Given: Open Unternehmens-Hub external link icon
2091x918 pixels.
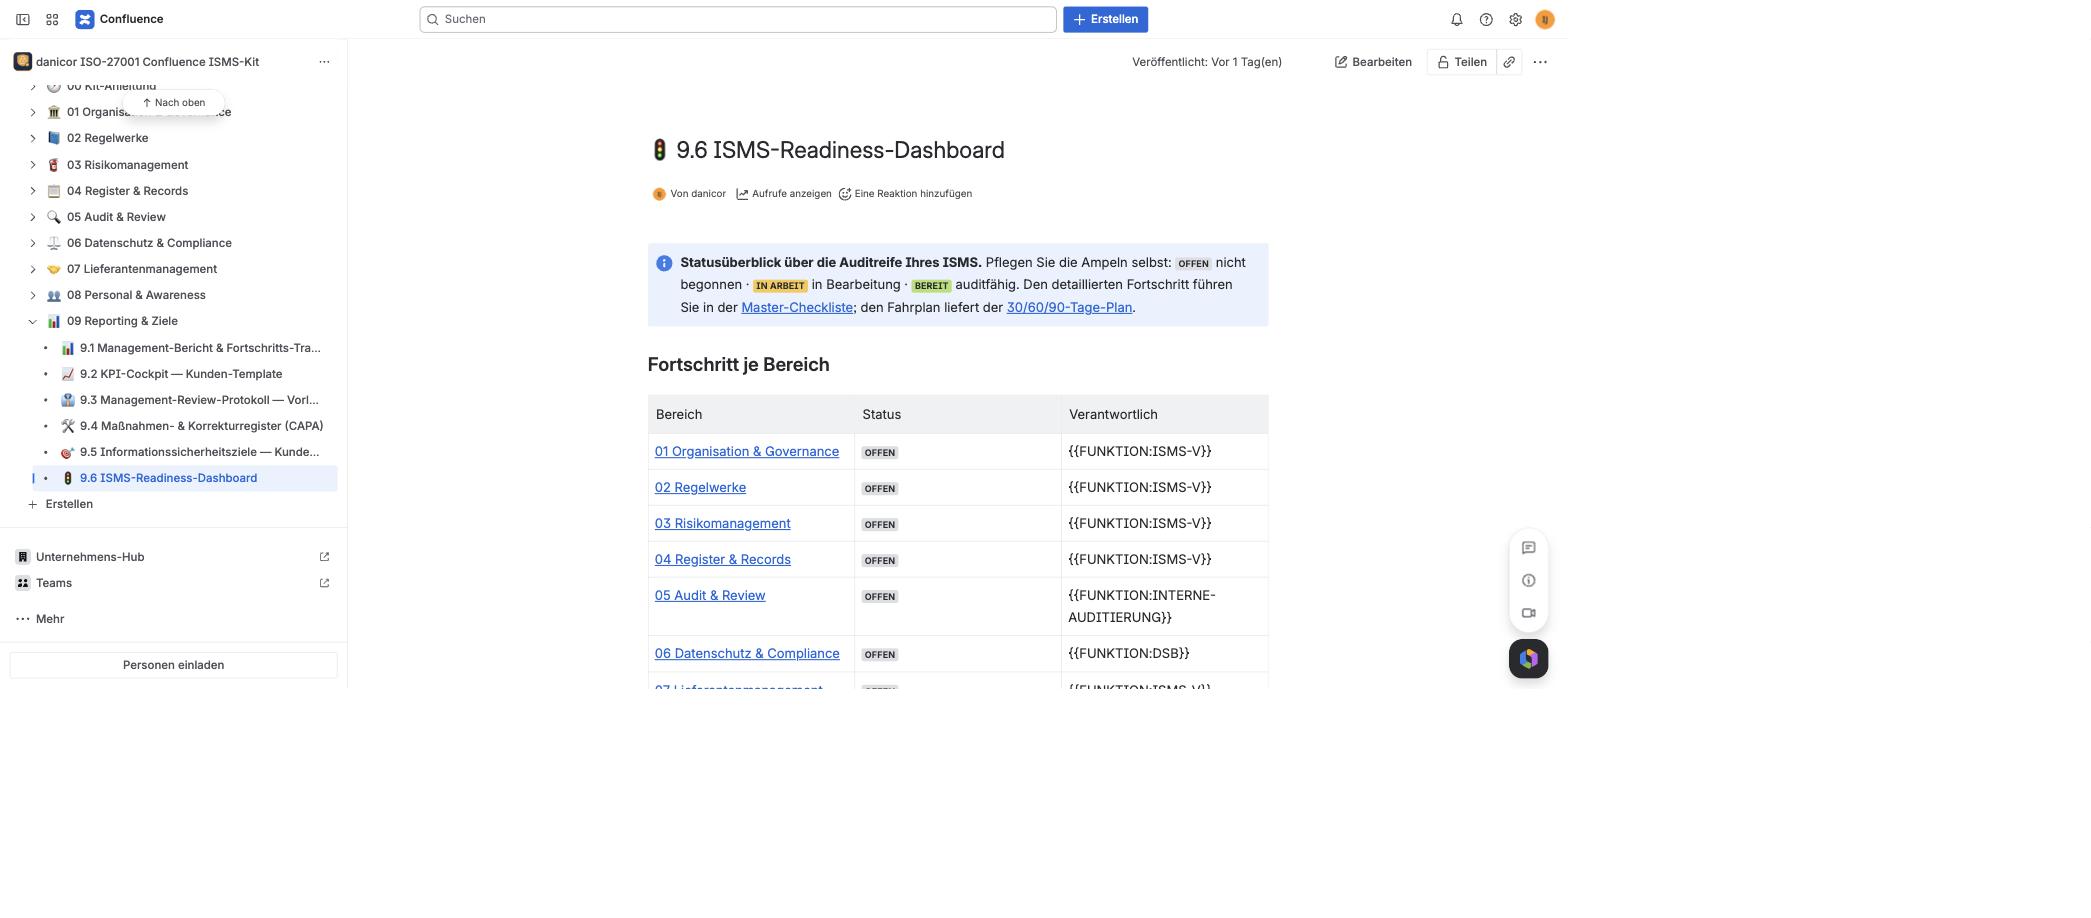Looking at the screenshot, I should (324, 557).
